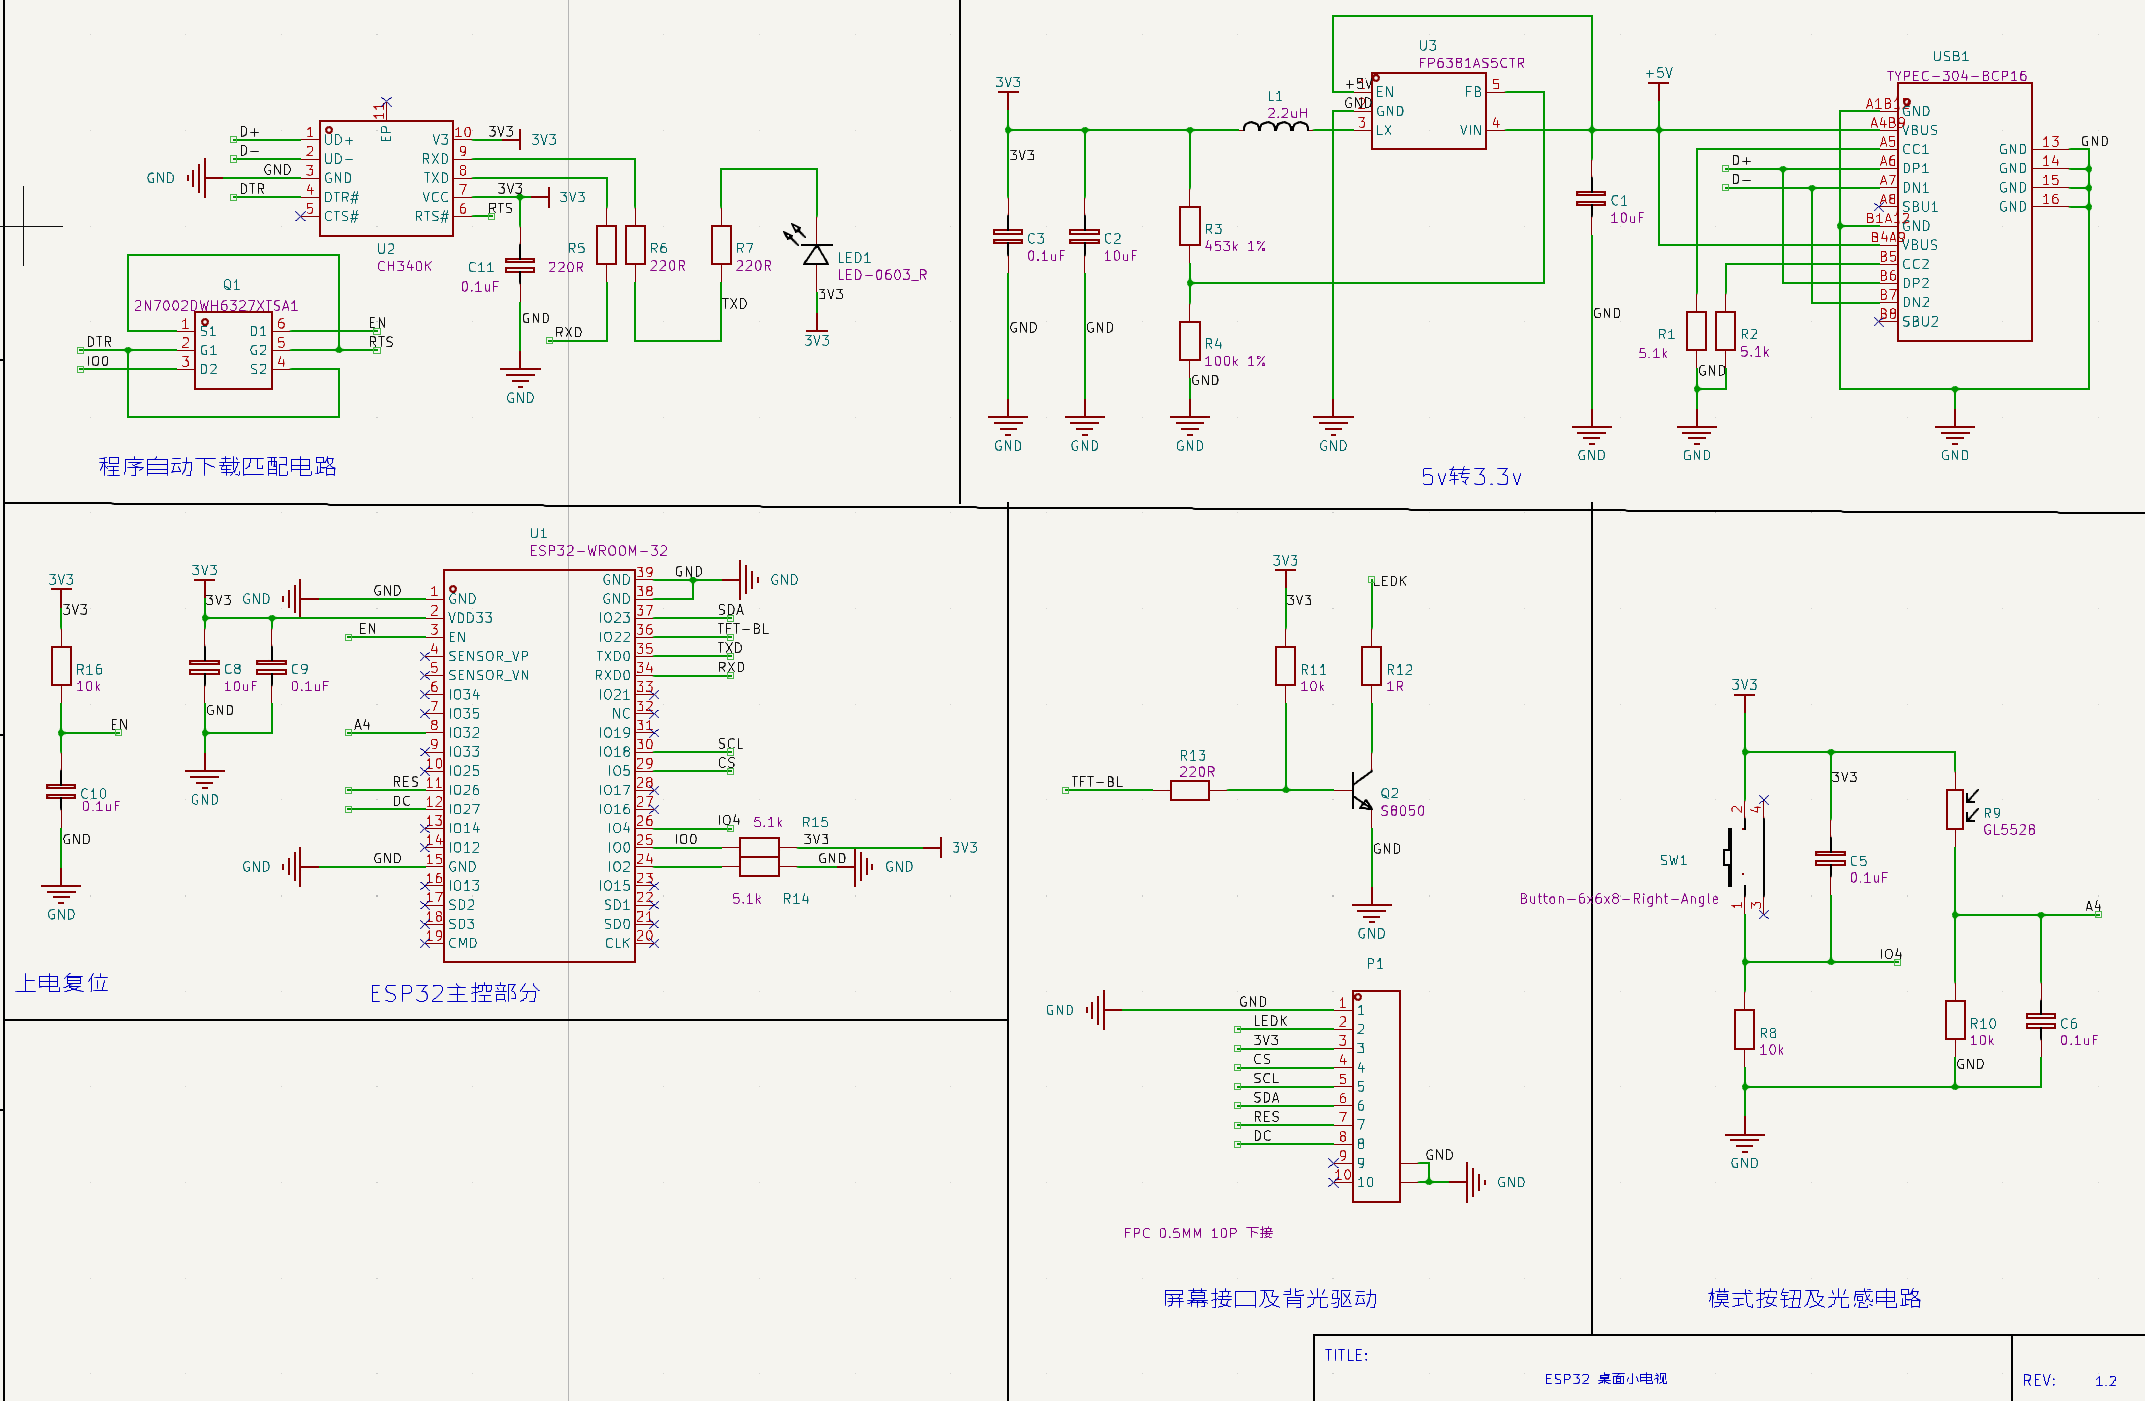Viewport: 2145px width, 1401px height.
Task: Click the C1 10uF capacitor symbol
Action: tap(1591, 199)
